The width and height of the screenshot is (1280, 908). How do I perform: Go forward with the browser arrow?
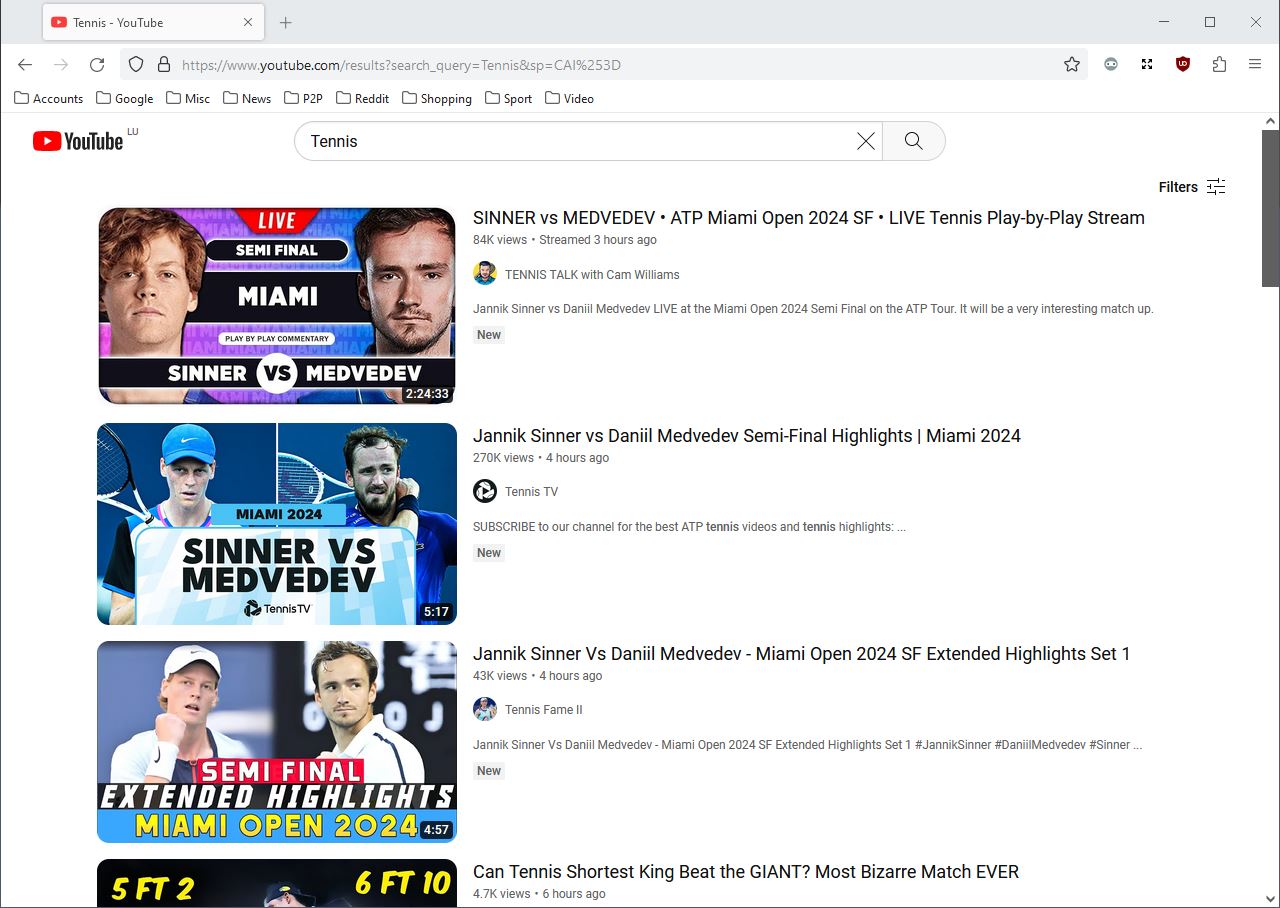pyautogui.click(x=61, y=65)
